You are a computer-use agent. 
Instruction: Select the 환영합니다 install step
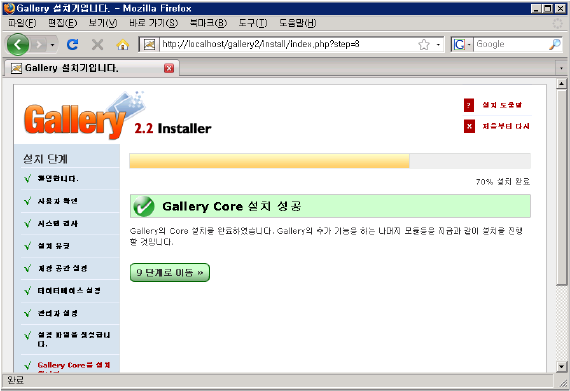(58, 178)
